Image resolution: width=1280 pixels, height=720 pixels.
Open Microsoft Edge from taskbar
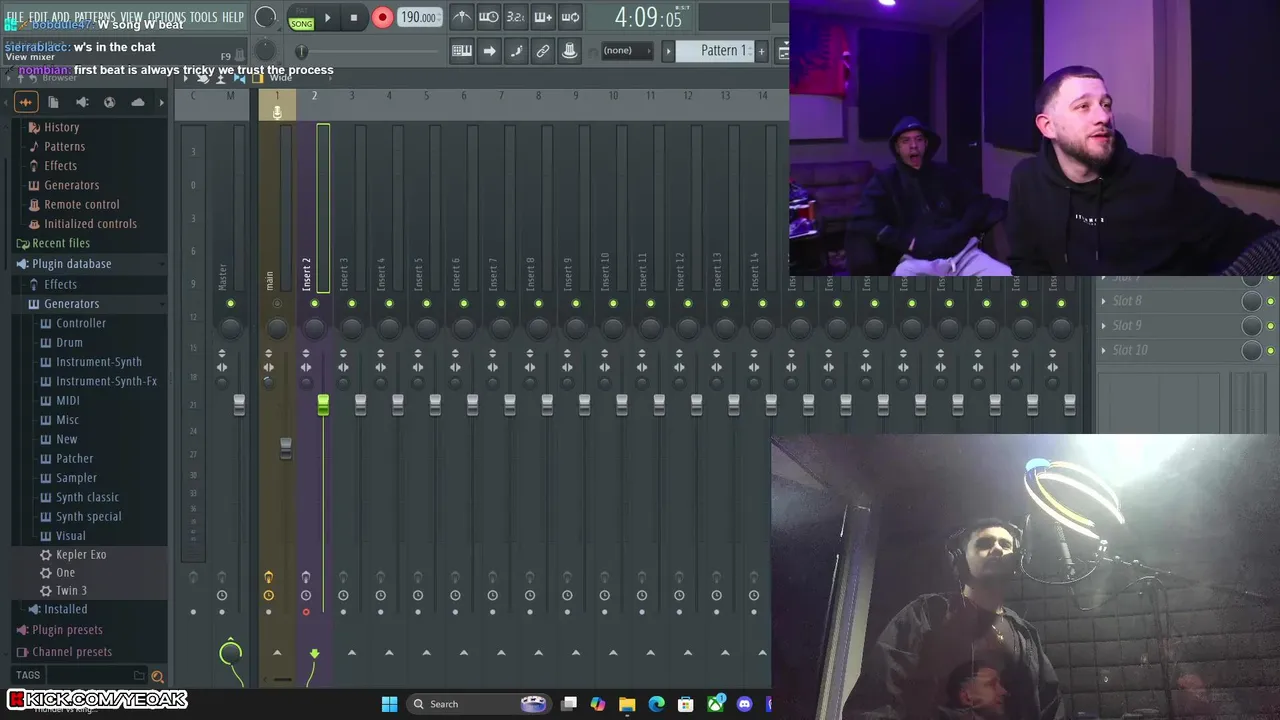pos(656,704)
